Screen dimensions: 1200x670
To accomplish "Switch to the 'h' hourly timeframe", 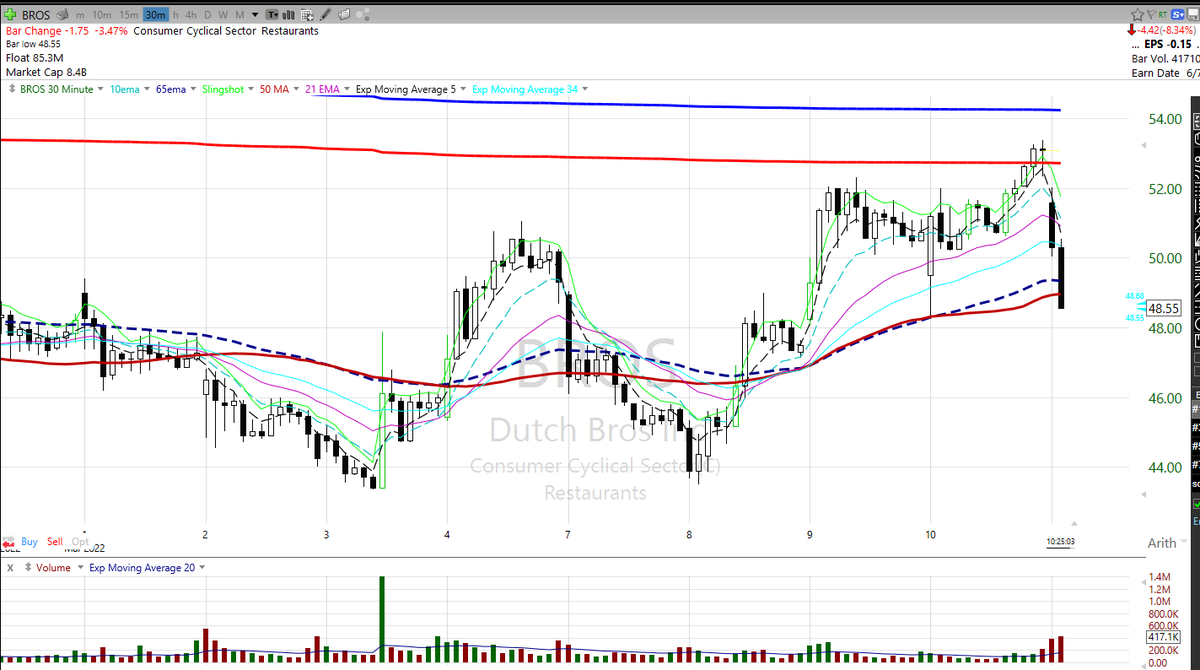I will [176, 15].
